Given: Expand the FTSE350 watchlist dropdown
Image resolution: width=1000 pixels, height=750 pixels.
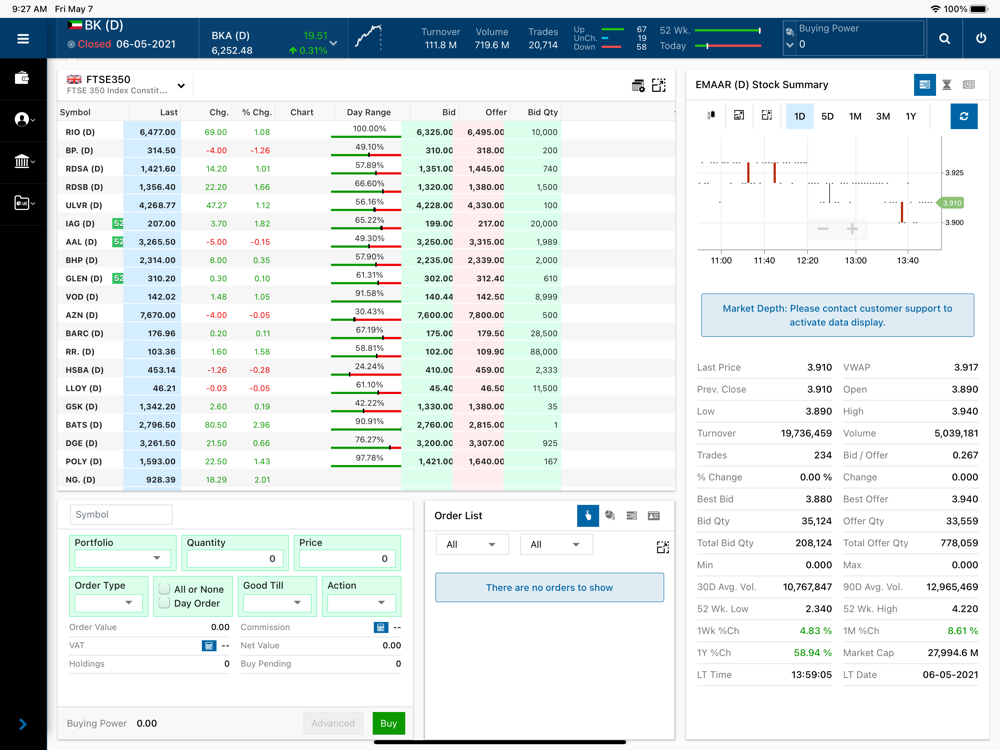Looking at the screenshot, I should pos(181,85).
